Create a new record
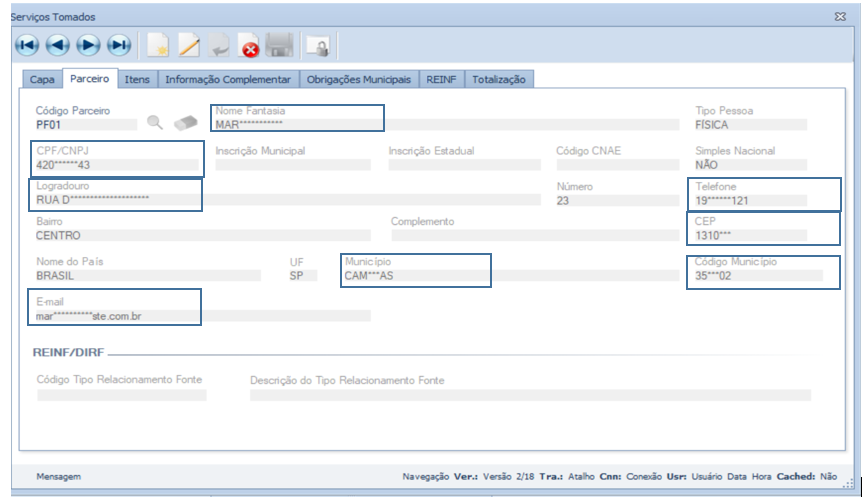This screenshot has height=497, width=862. point(158,45)
